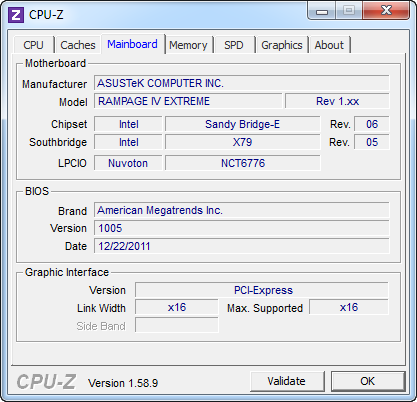
Task: Click the Version 1.58.9 label
Action: [123, 383]
